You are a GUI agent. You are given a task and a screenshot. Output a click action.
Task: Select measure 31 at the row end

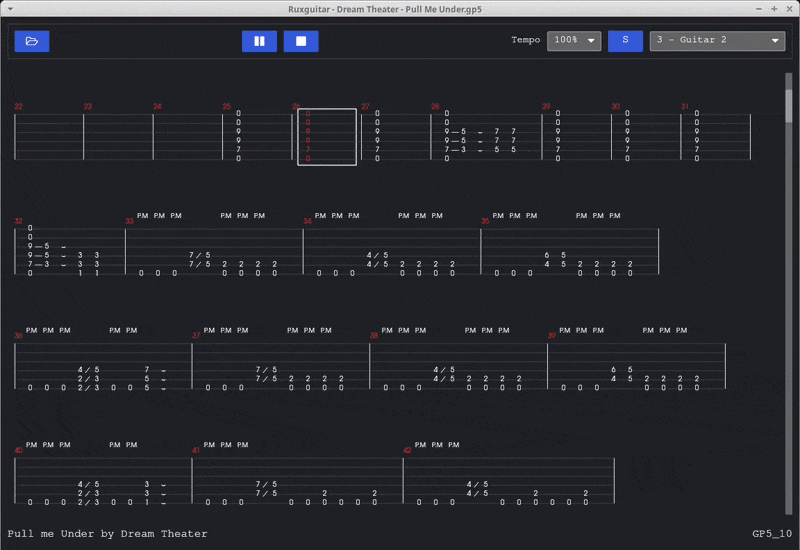715,137
